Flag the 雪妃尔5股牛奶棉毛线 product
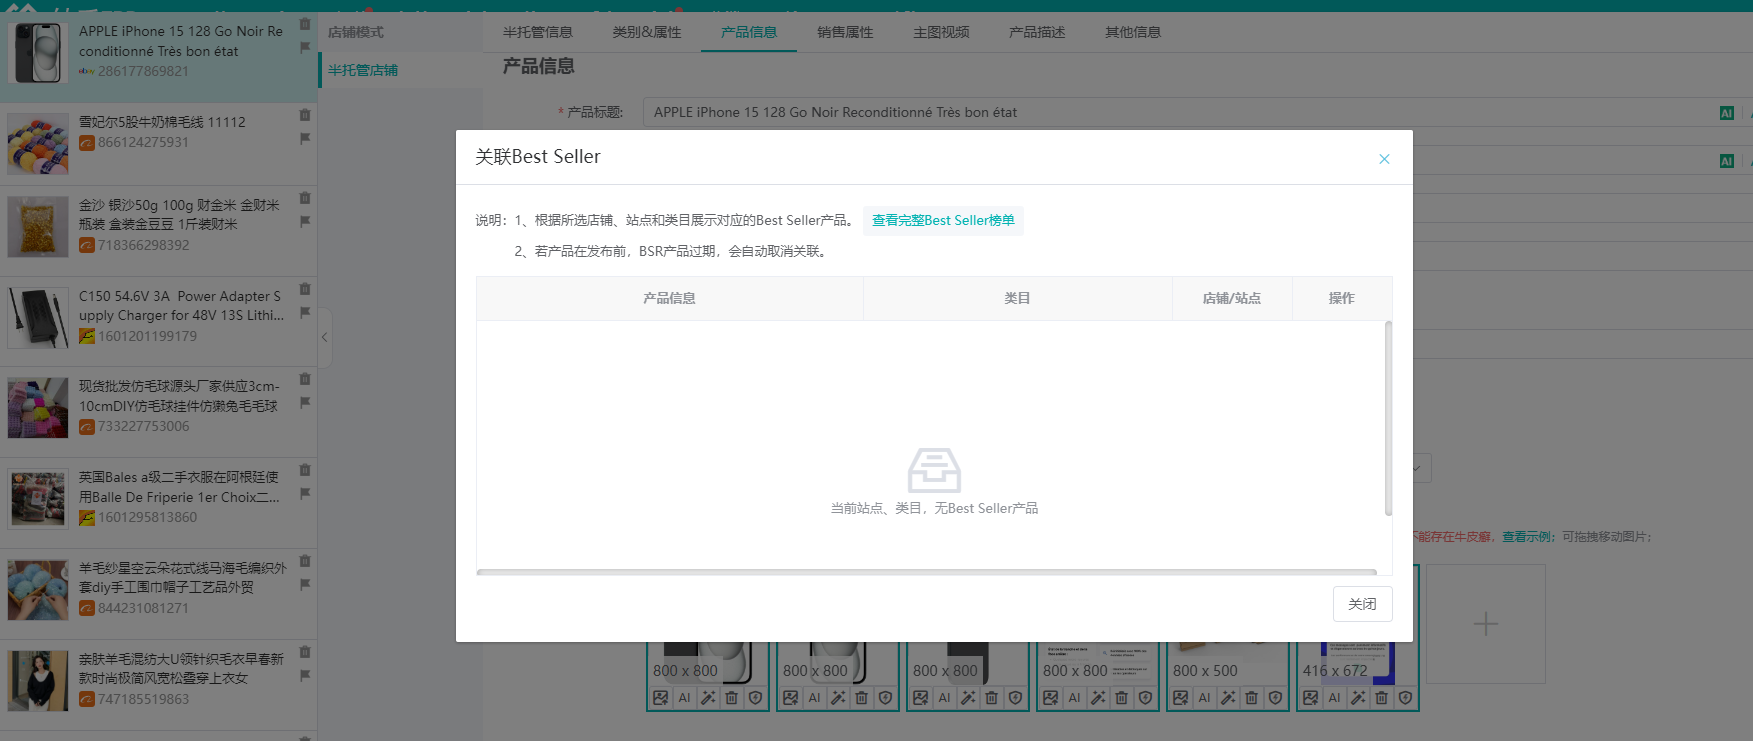The width and height of the screenshot is (1753, 741). pyautogui.click(x=305, y=139)
